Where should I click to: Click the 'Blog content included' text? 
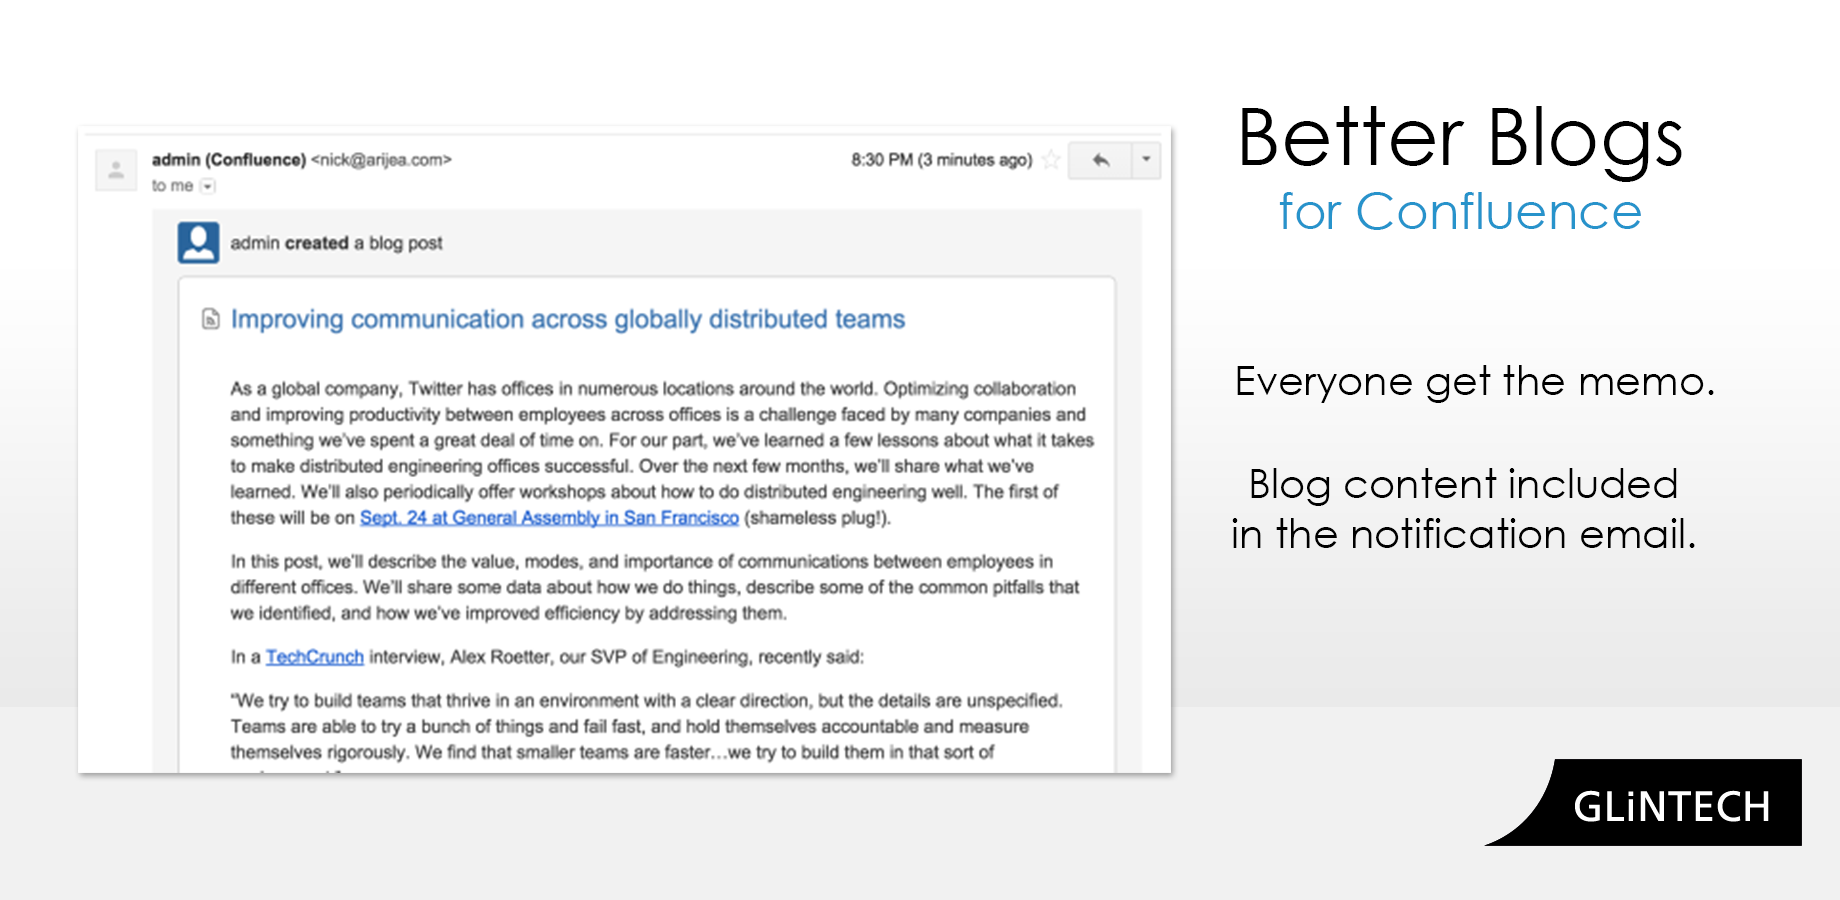coord(1463,485)
